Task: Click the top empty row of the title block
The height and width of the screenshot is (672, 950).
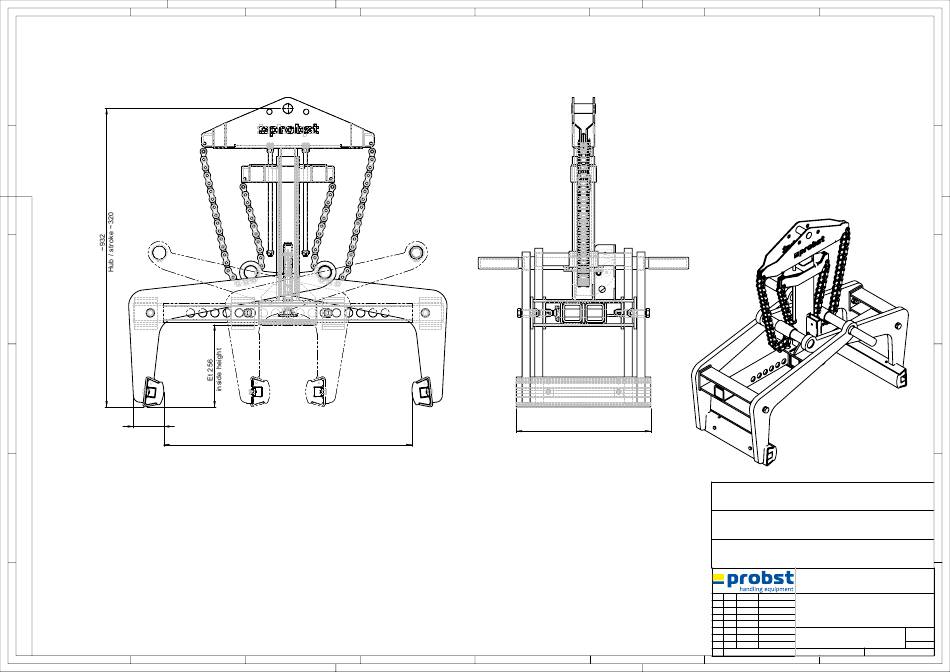Action: click(821, 496)
